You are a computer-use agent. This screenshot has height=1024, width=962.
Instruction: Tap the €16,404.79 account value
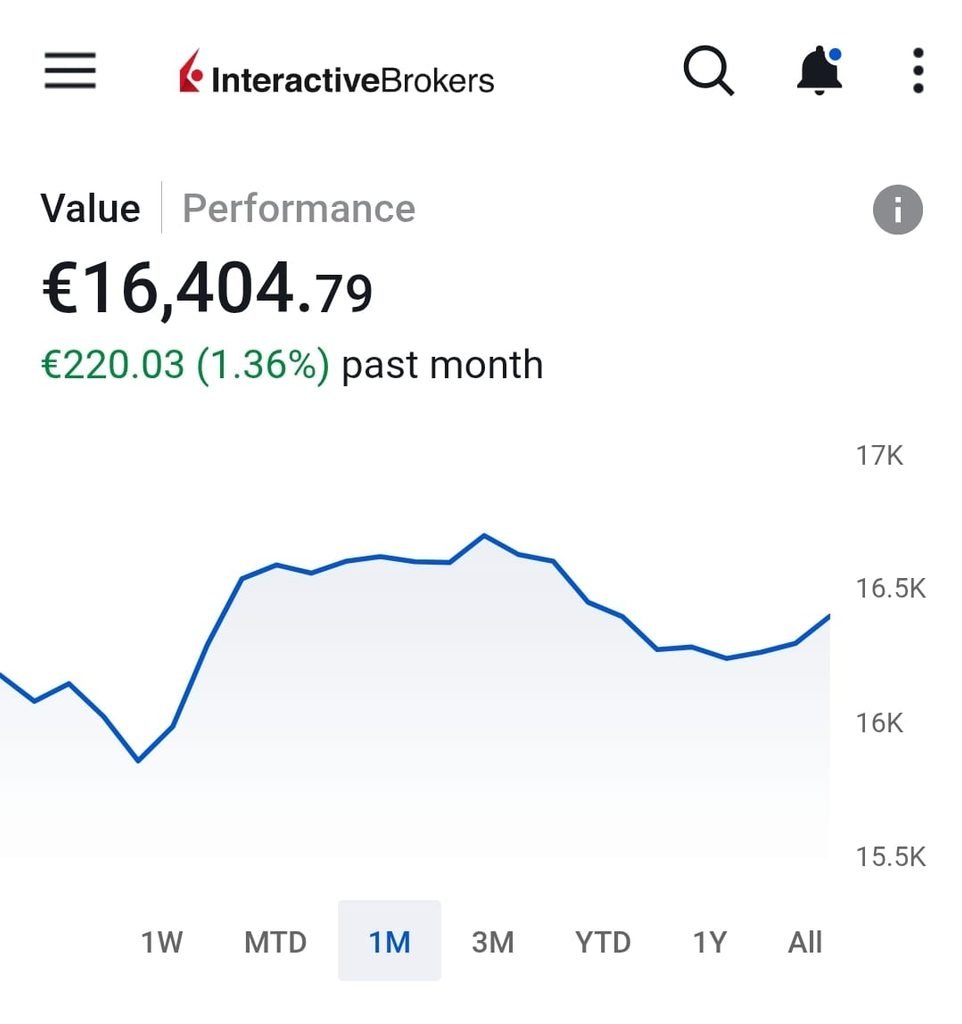[207, 289]
